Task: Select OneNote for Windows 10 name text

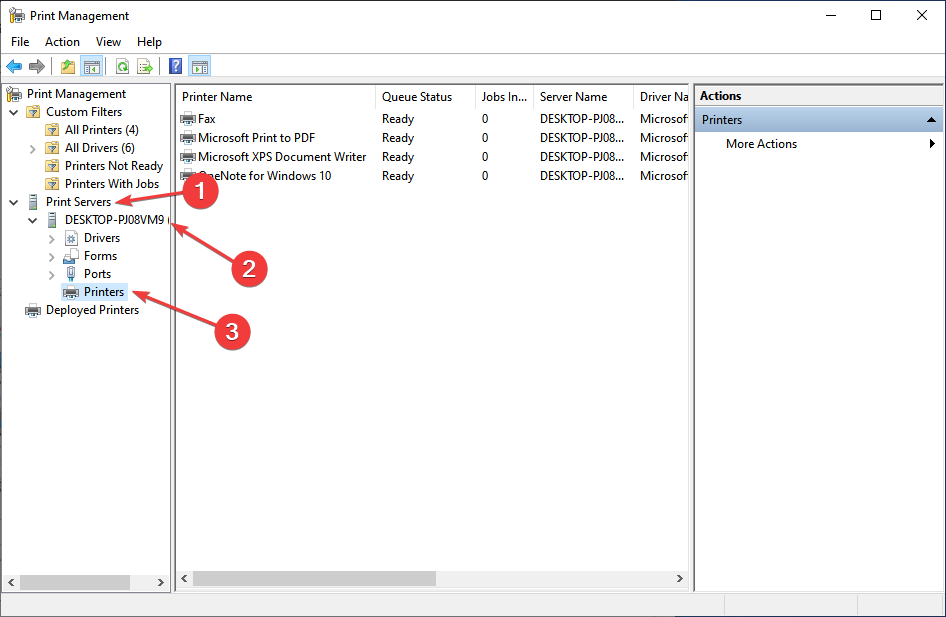Action: tap(264, 176)
